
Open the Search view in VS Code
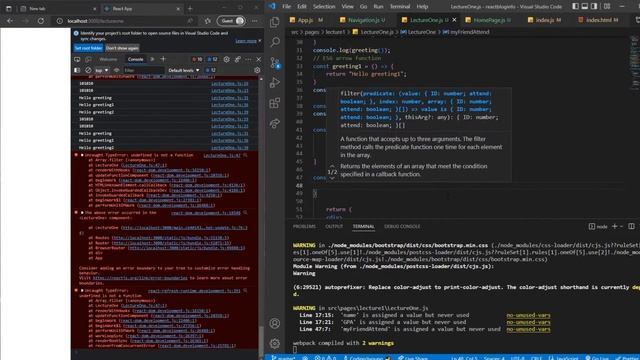pyautogui.click(x=275, y=42)
